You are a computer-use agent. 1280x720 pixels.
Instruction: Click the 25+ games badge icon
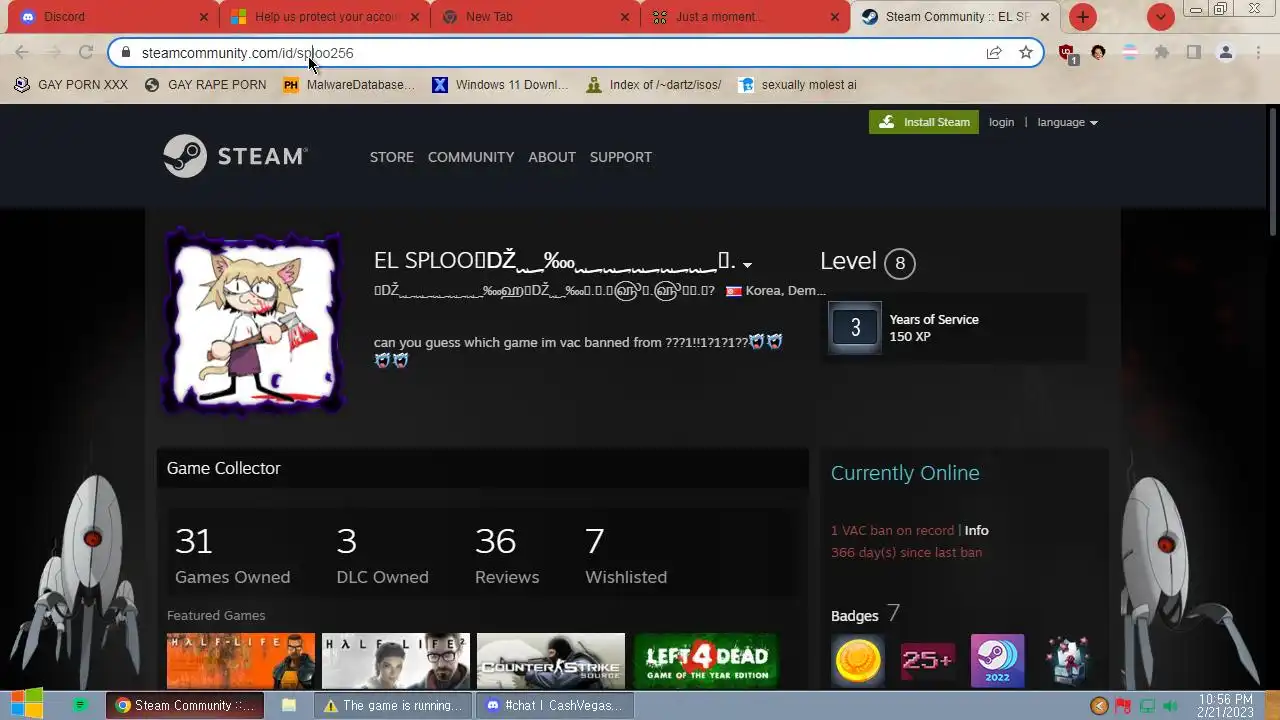click(928, 660)
